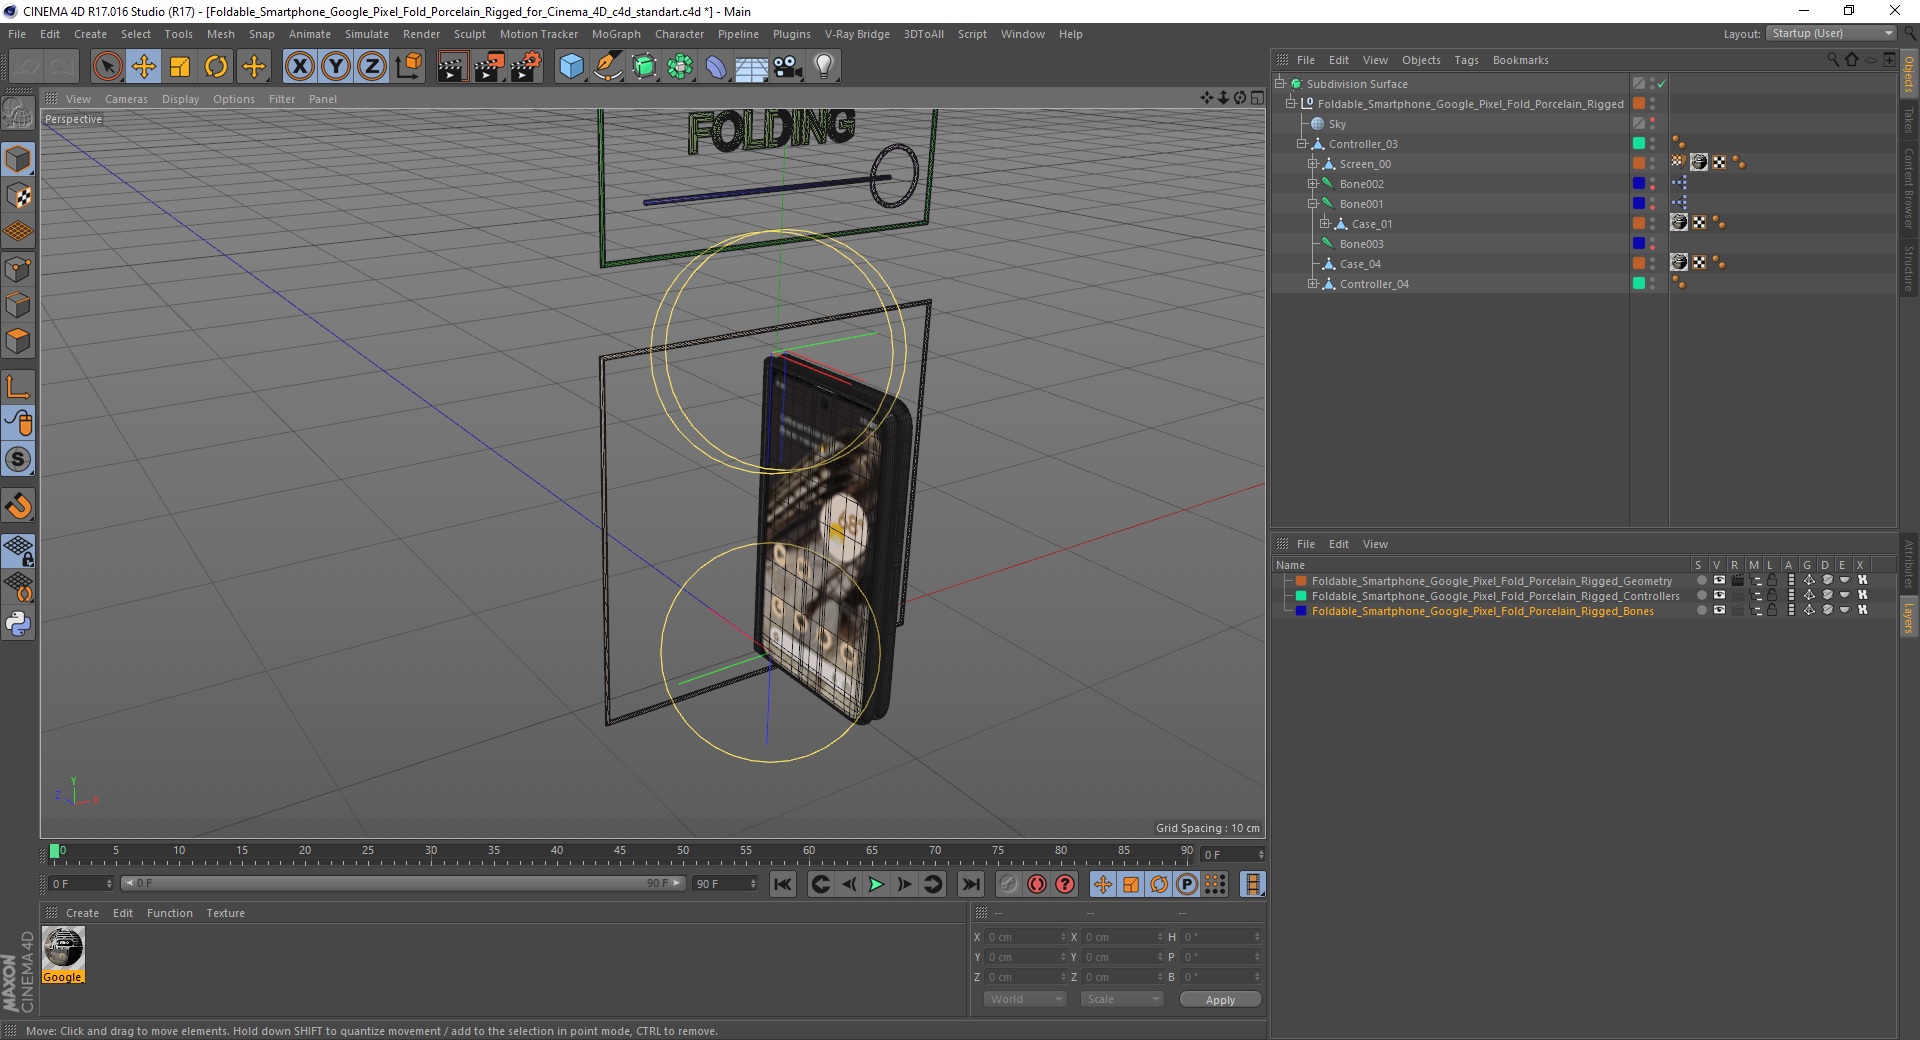Open Object Manager Tags menu
Image resolution: width=1920 pixels, height=1040 pixels.
(1466, 60)
